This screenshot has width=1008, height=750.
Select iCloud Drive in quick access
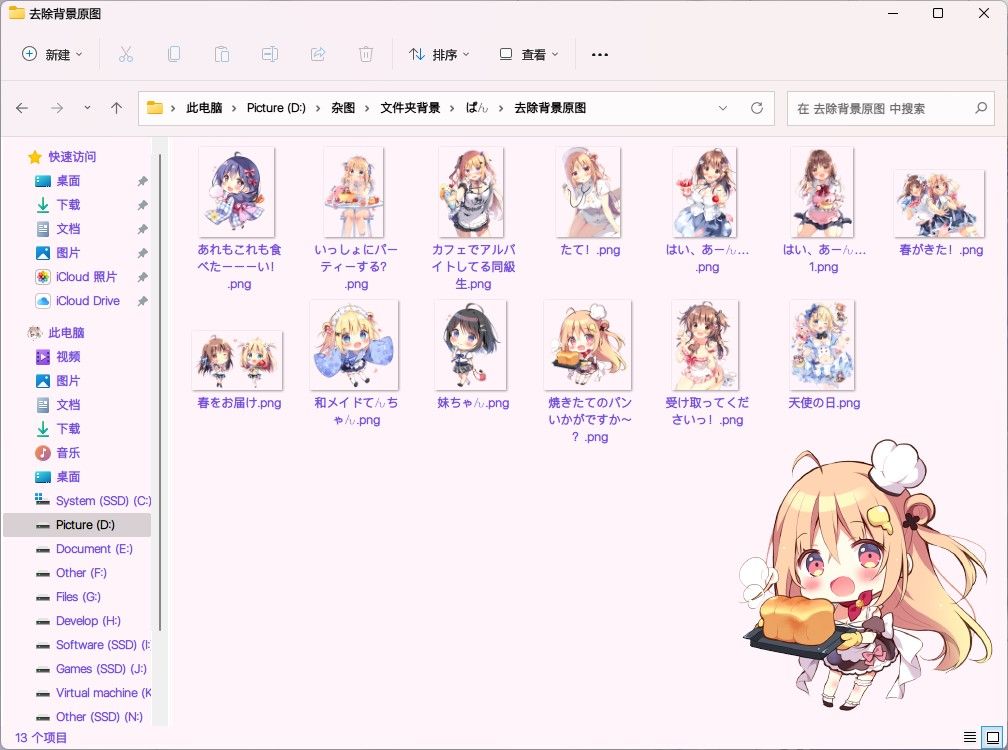click(87, 301)
